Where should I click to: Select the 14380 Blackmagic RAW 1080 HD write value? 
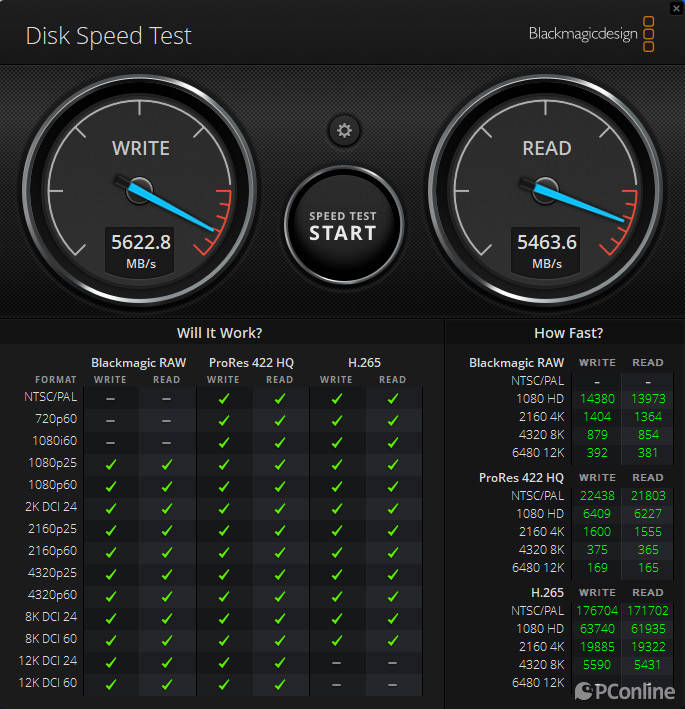pos(596,399)
